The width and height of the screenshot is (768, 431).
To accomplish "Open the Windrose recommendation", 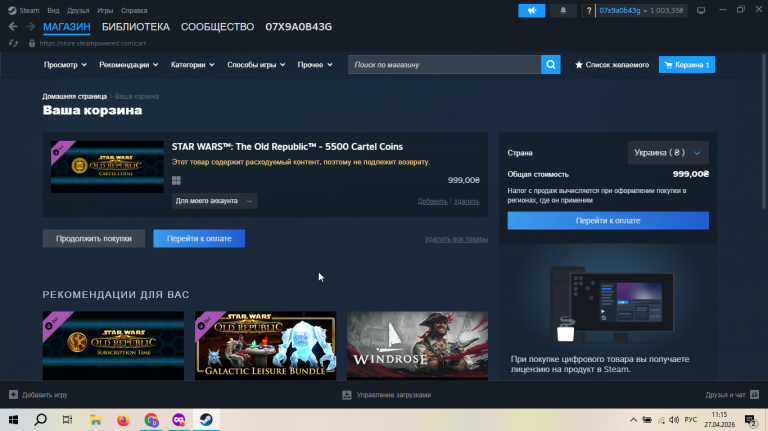I will point(417,346).
